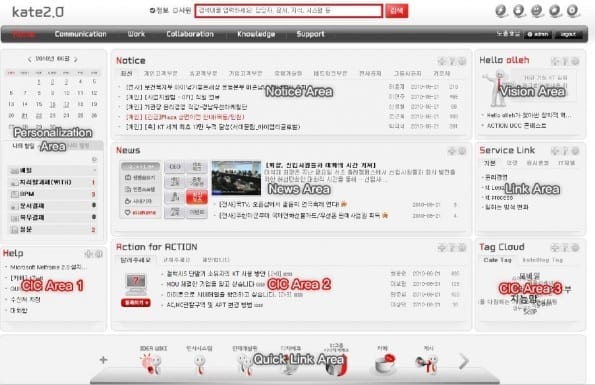Viewport: 595px width, 385px height.
Task: Click the red search button beside the search field
Action: click(x=397, y=11)
